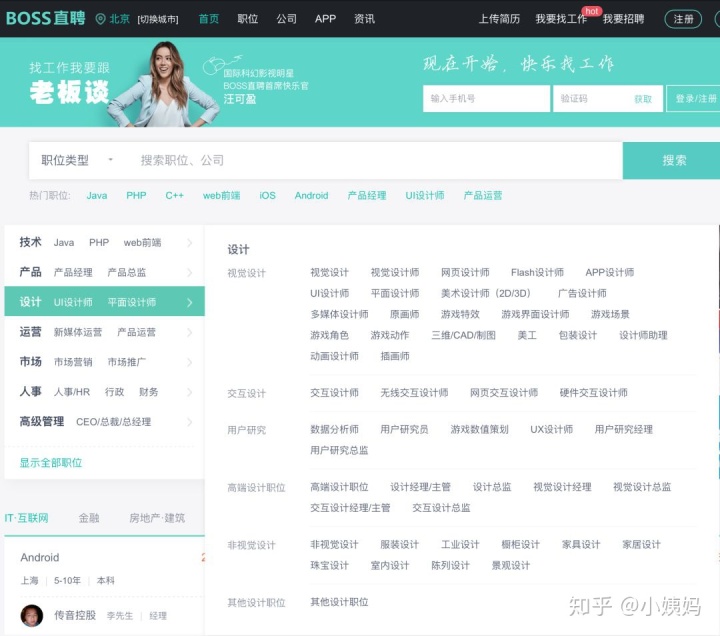Click the 登录/注册 button

click(x=693, y=98)
